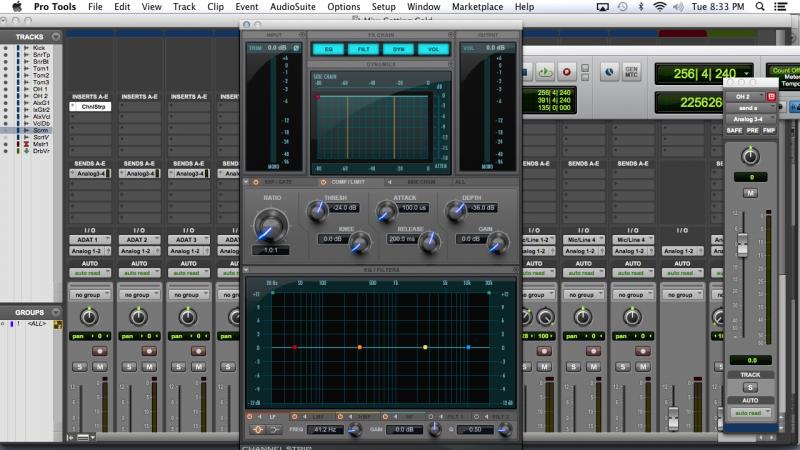
Task: Click the attack value field 100.0 us
Action: point(414,208)
